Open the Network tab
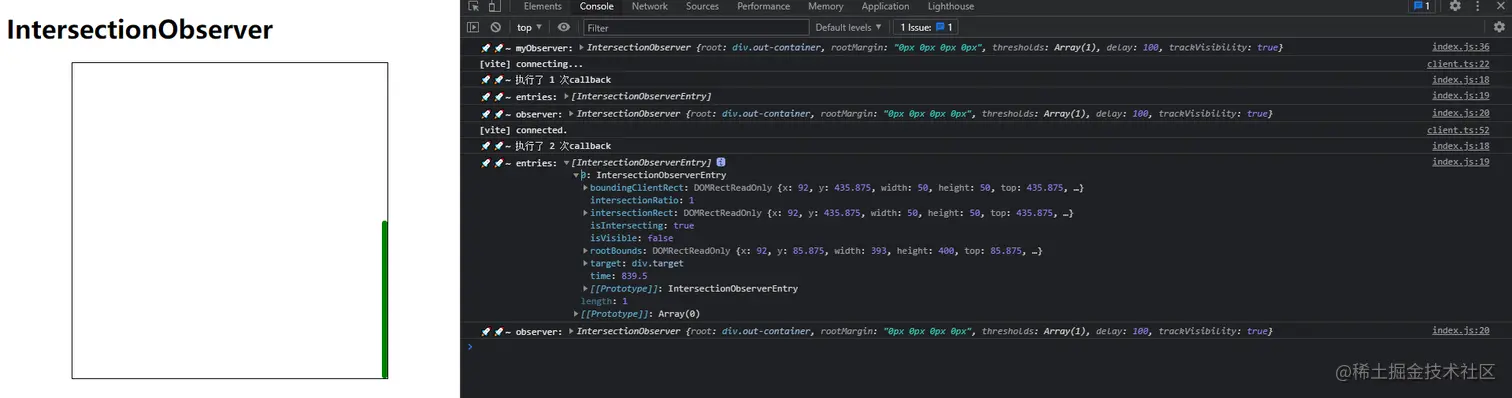1512x398 pixels. (649, 6)
